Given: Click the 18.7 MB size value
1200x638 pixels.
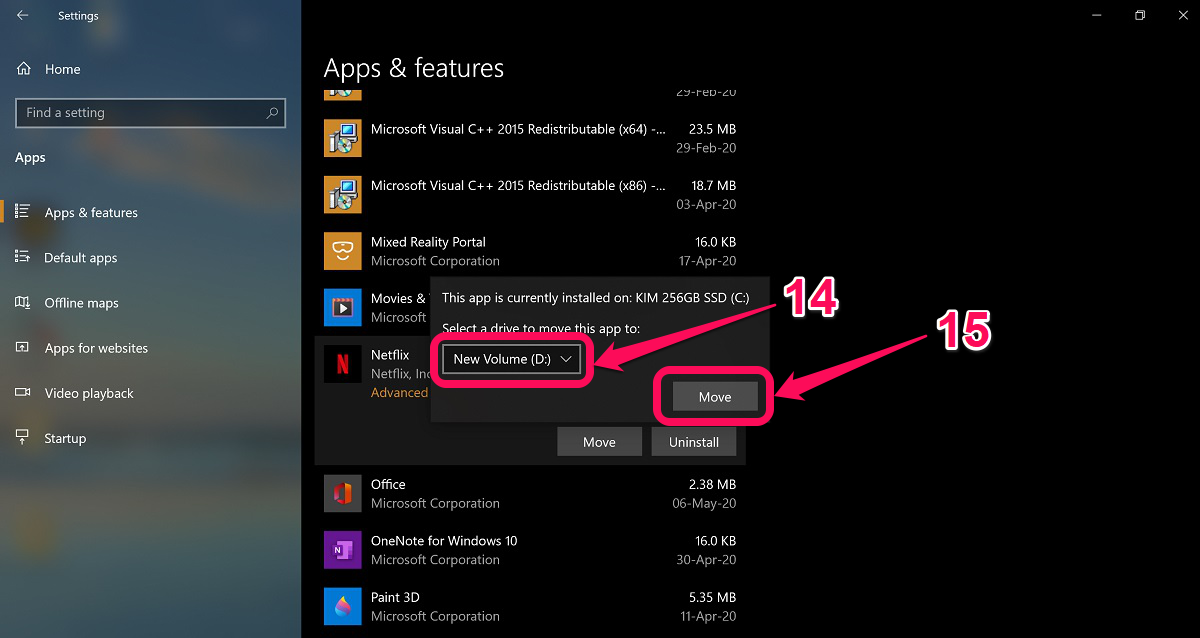Looking at the screenshot, I should pyautogui.click(x=712, y=185).
